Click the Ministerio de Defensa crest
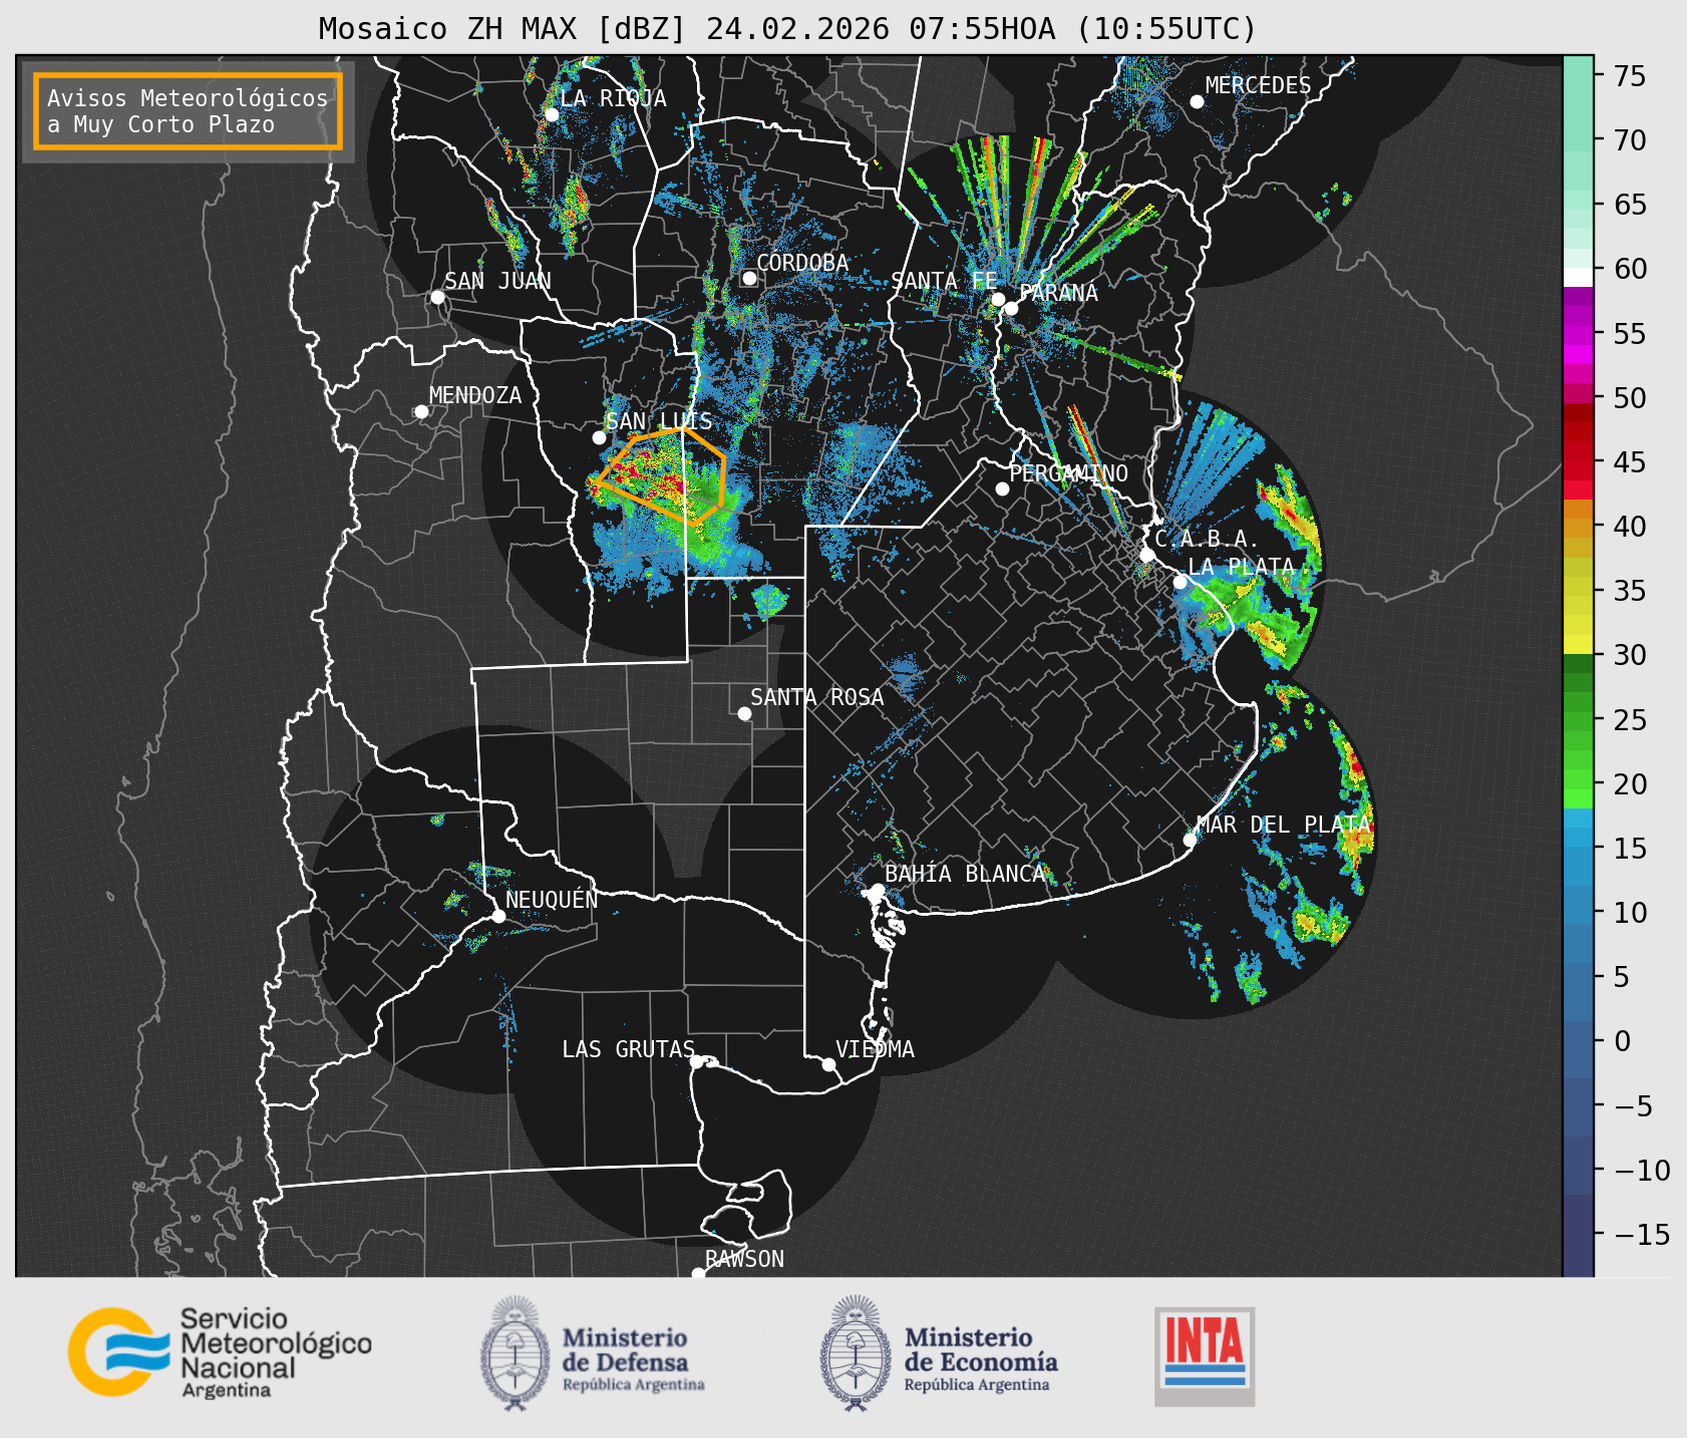 point(515,1353)
